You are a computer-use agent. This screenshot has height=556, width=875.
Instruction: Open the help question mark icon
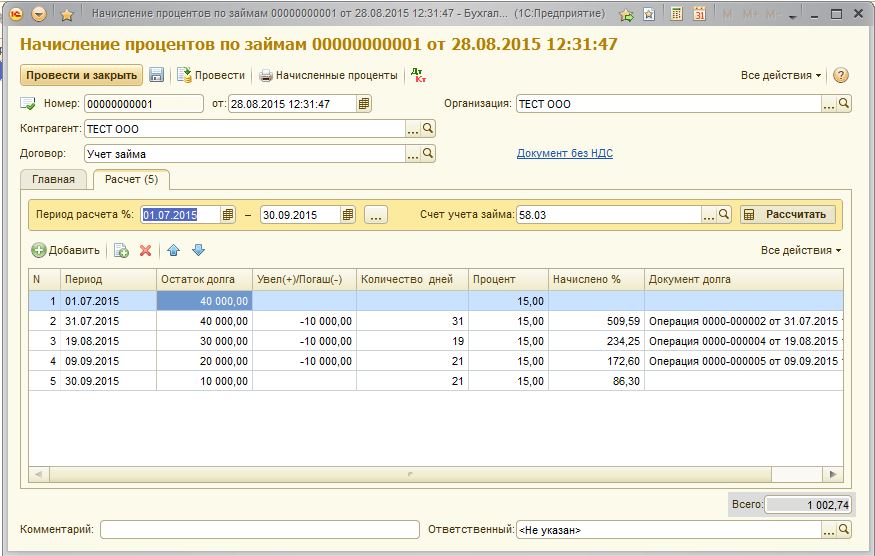[840, 75]
